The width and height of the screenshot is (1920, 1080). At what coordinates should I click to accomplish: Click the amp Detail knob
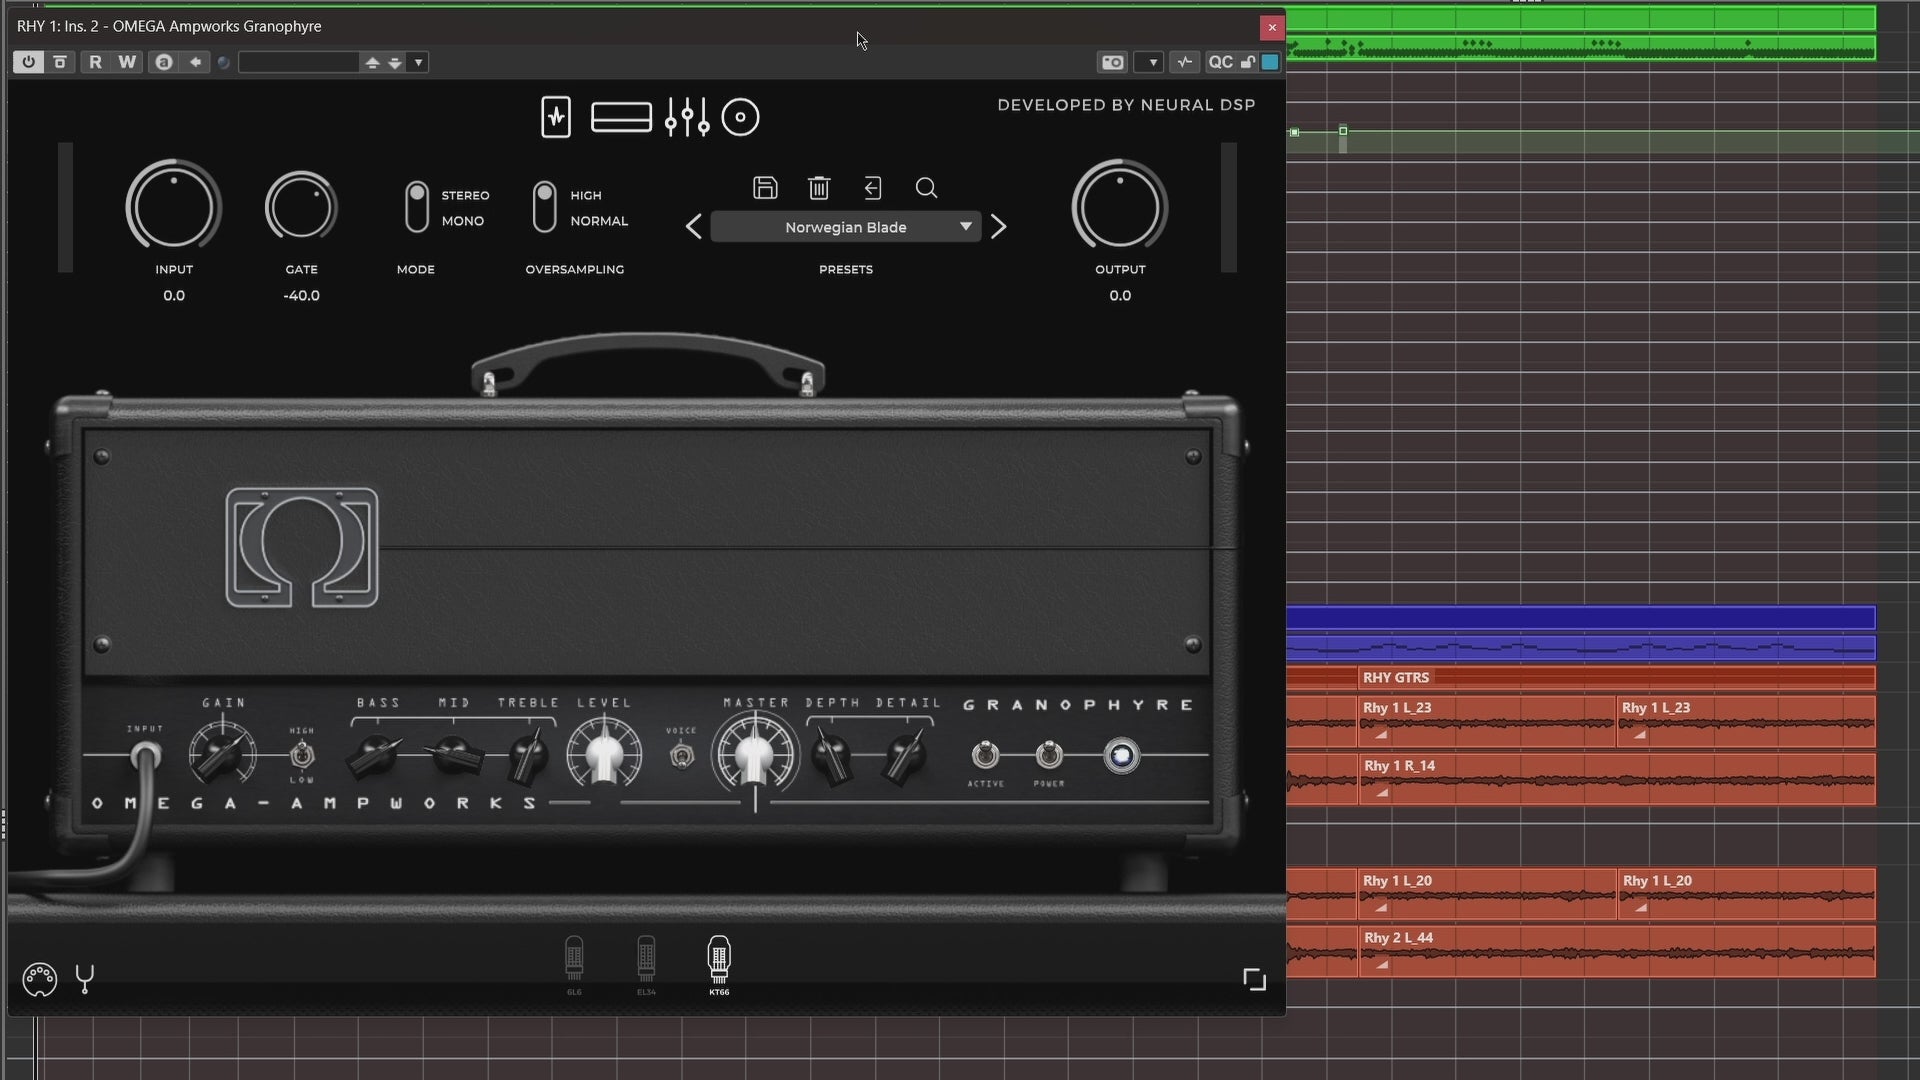(x=906, y=756)
